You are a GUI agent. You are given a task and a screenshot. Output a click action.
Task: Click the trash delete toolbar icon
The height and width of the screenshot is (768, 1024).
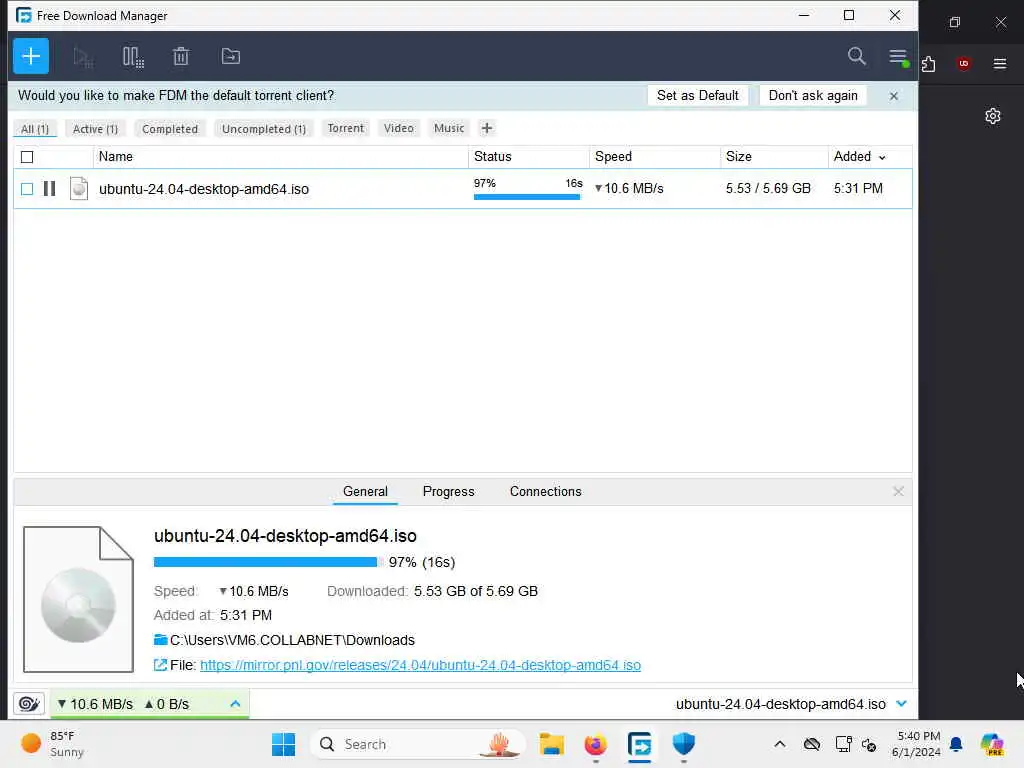pyautogui.click(x=181, y=57)
